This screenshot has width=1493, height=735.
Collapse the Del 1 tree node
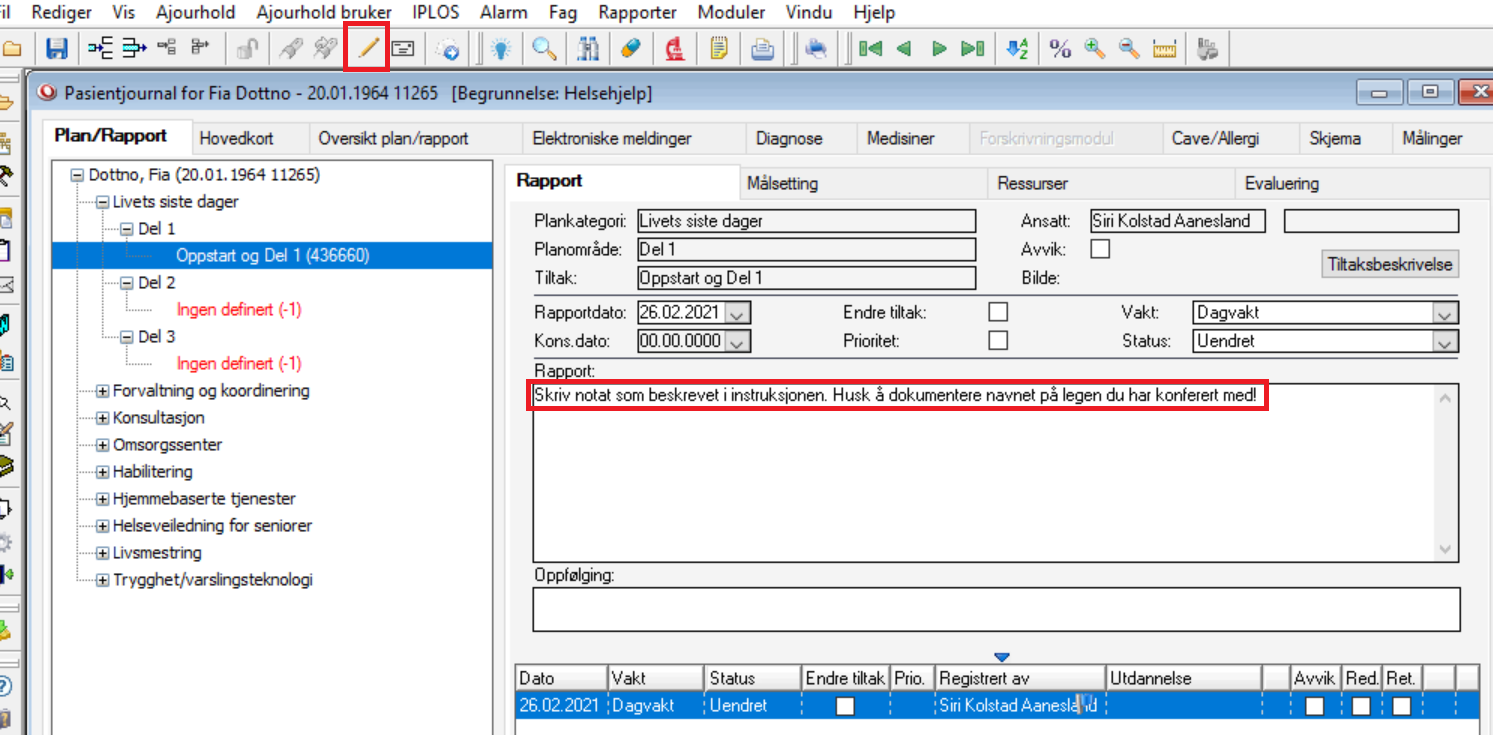pos(126,229)
